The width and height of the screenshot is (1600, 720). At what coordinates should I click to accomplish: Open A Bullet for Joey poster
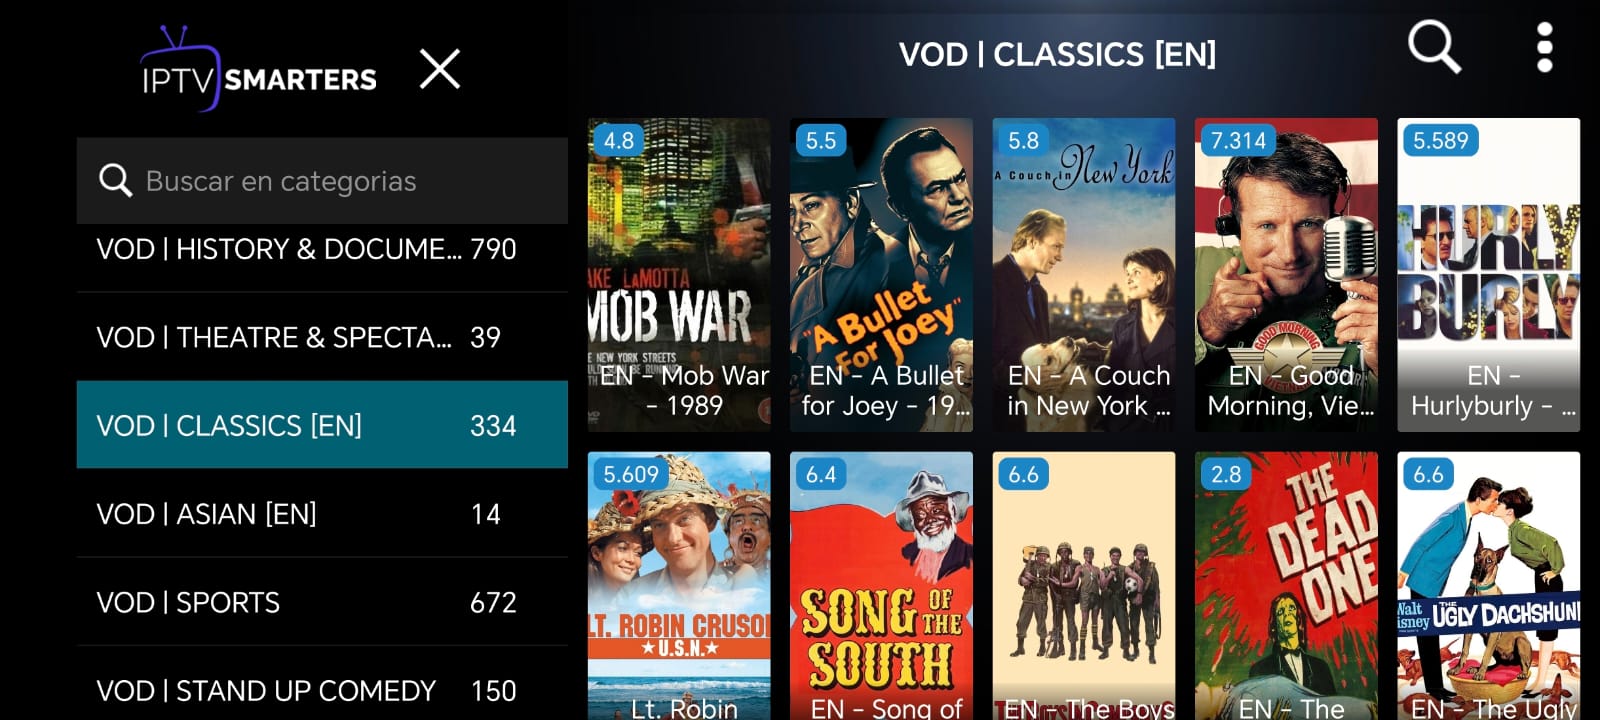coord(881,275)
